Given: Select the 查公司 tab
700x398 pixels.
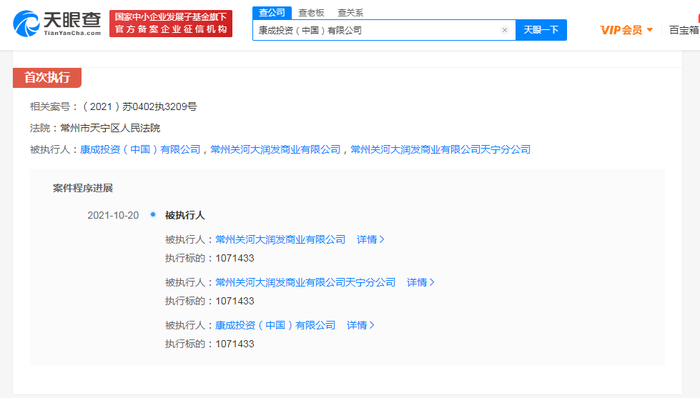Looking at the screenshot, I should coord(272,12).
